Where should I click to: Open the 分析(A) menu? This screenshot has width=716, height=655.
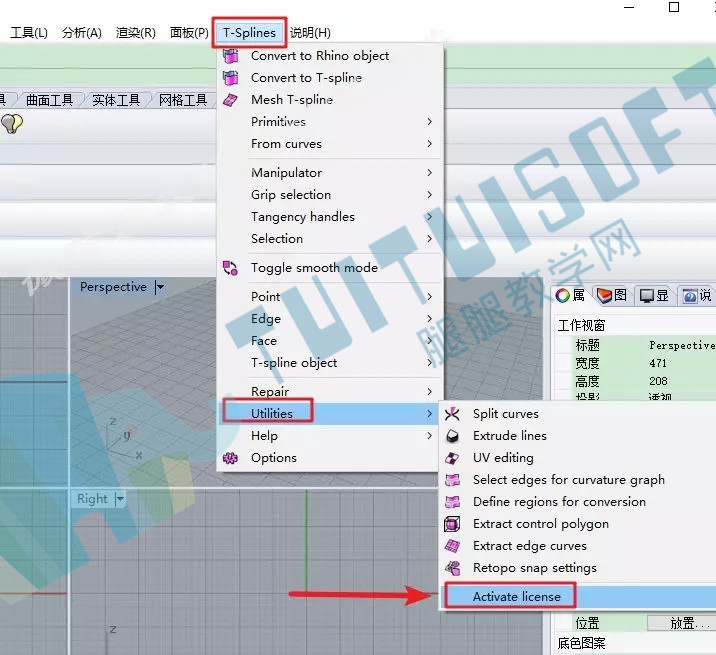click(x=82, y=33)
